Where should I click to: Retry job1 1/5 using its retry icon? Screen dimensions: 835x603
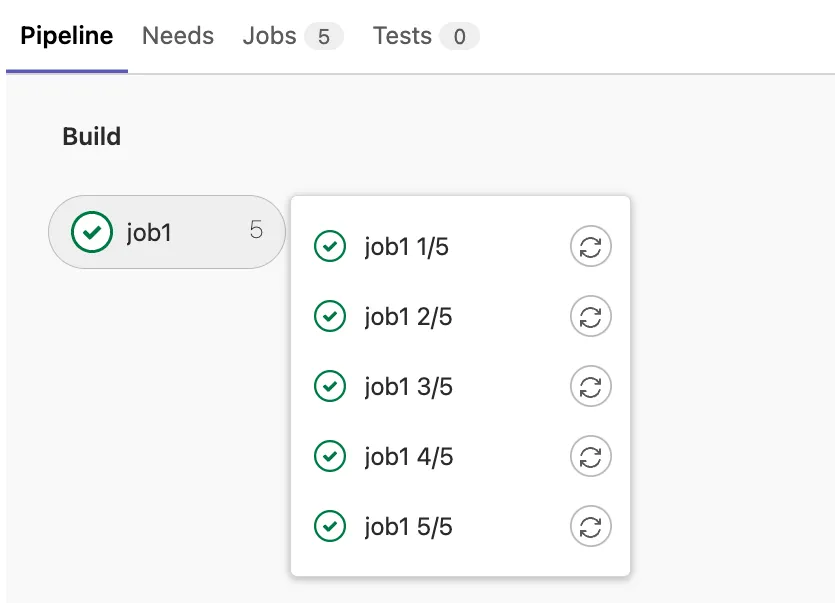590,246
